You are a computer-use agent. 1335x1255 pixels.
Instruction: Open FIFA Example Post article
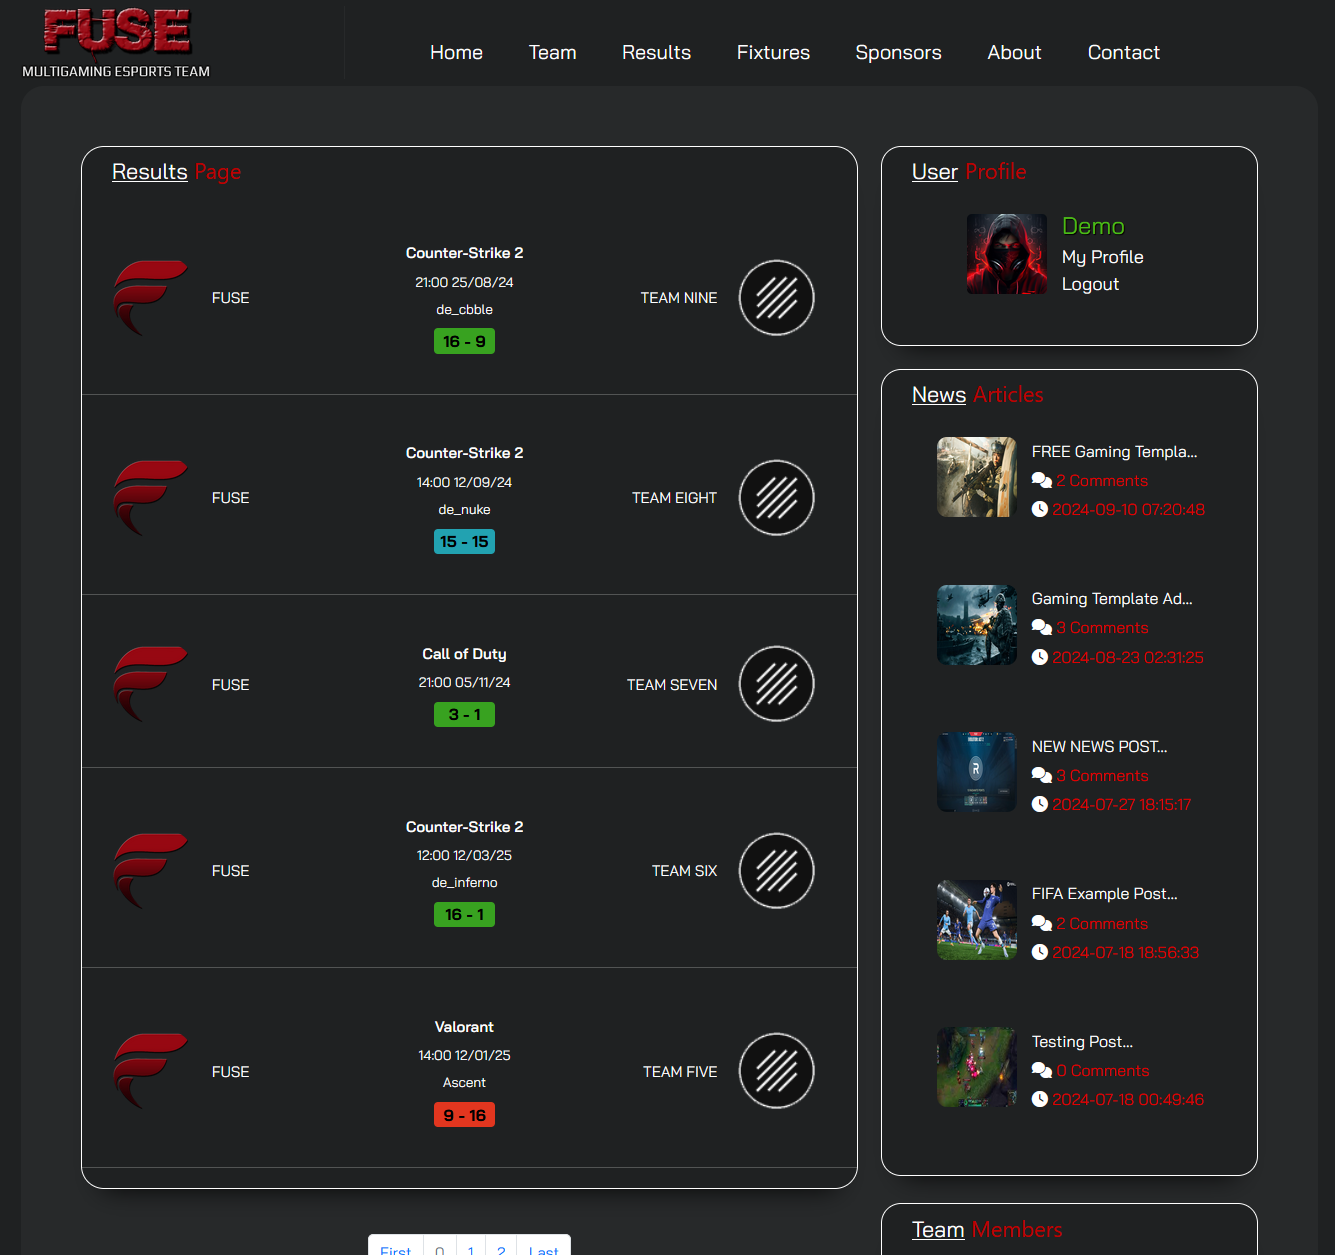click(x=1104, y=894)
